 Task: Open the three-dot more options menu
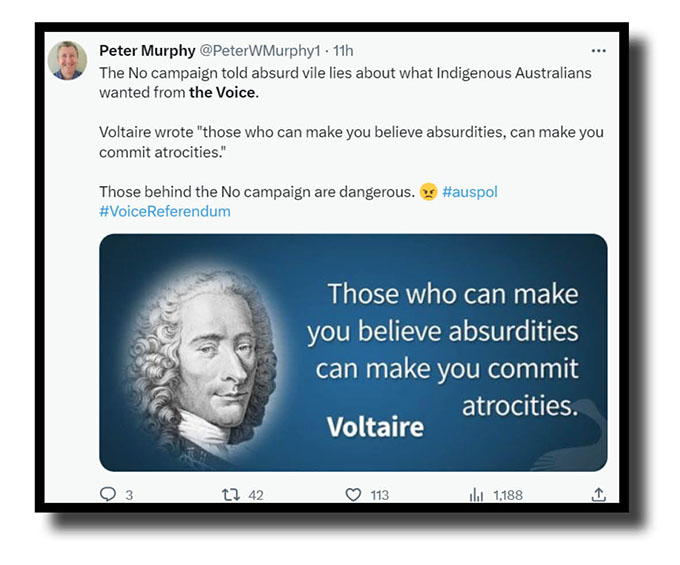[598, 51]
